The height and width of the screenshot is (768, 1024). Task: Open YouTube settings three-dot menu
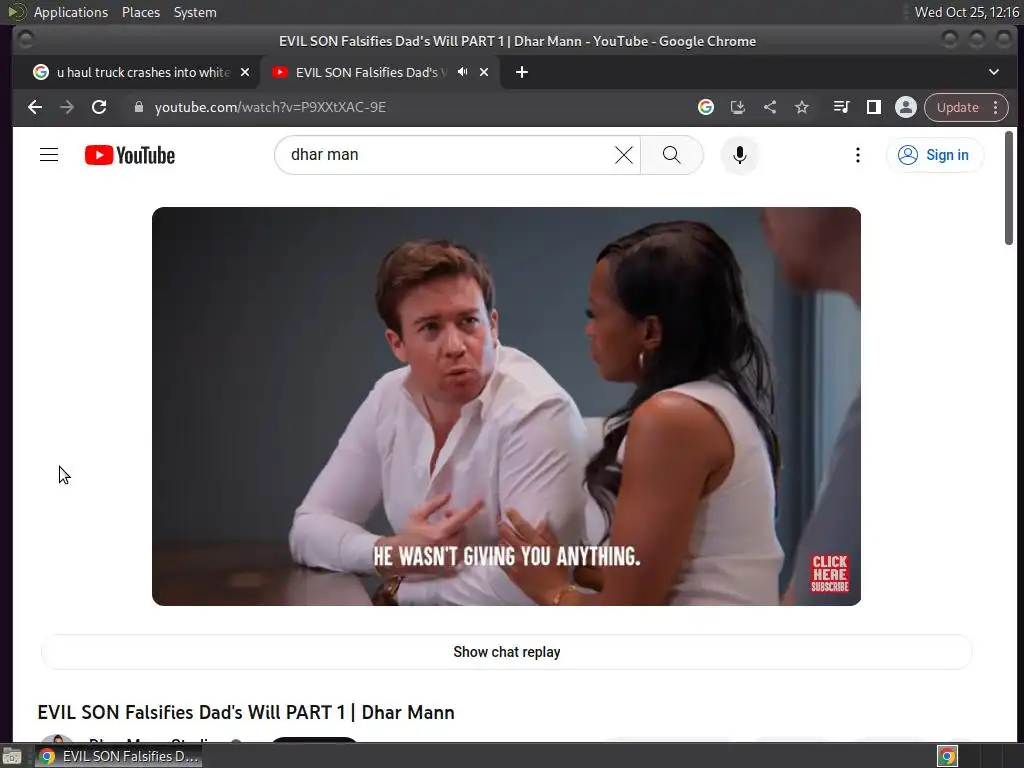858,155
